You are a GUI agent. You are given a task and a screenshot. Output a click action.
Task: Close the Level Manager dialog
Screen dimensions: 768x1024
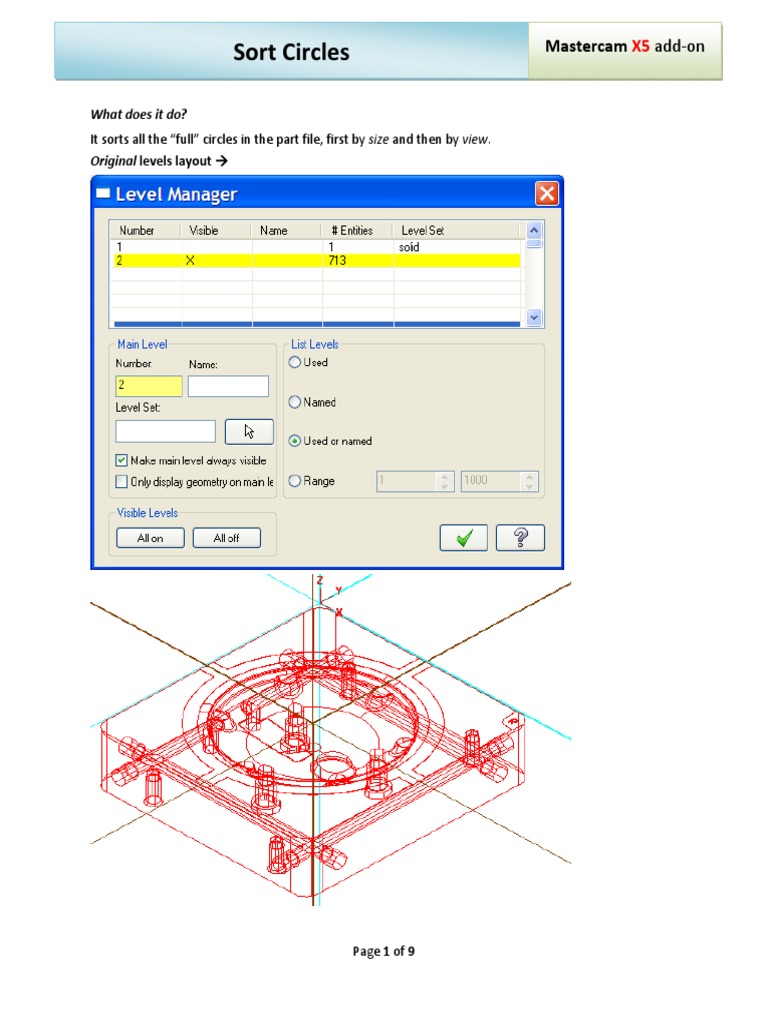[547, 193]
